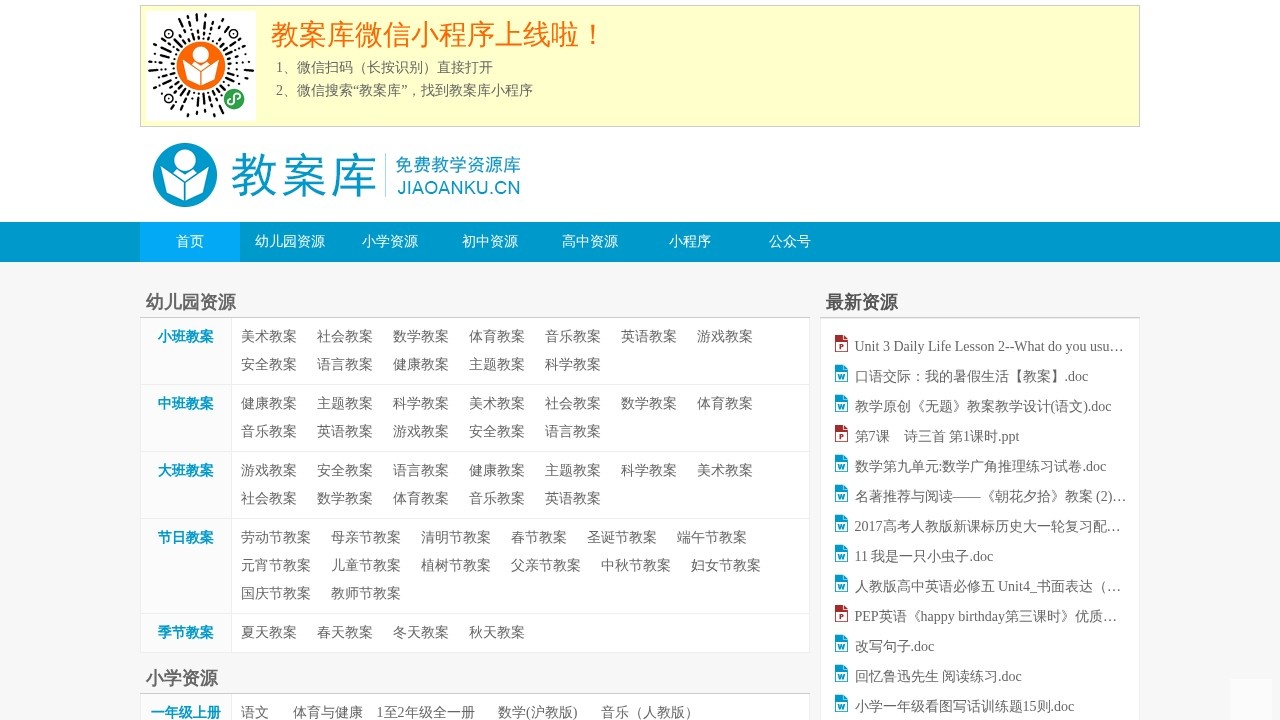This screenshot has height=720, width=1280.
Task: Click the Word icon beside 数学第九单元 resource
Action: 840,463
